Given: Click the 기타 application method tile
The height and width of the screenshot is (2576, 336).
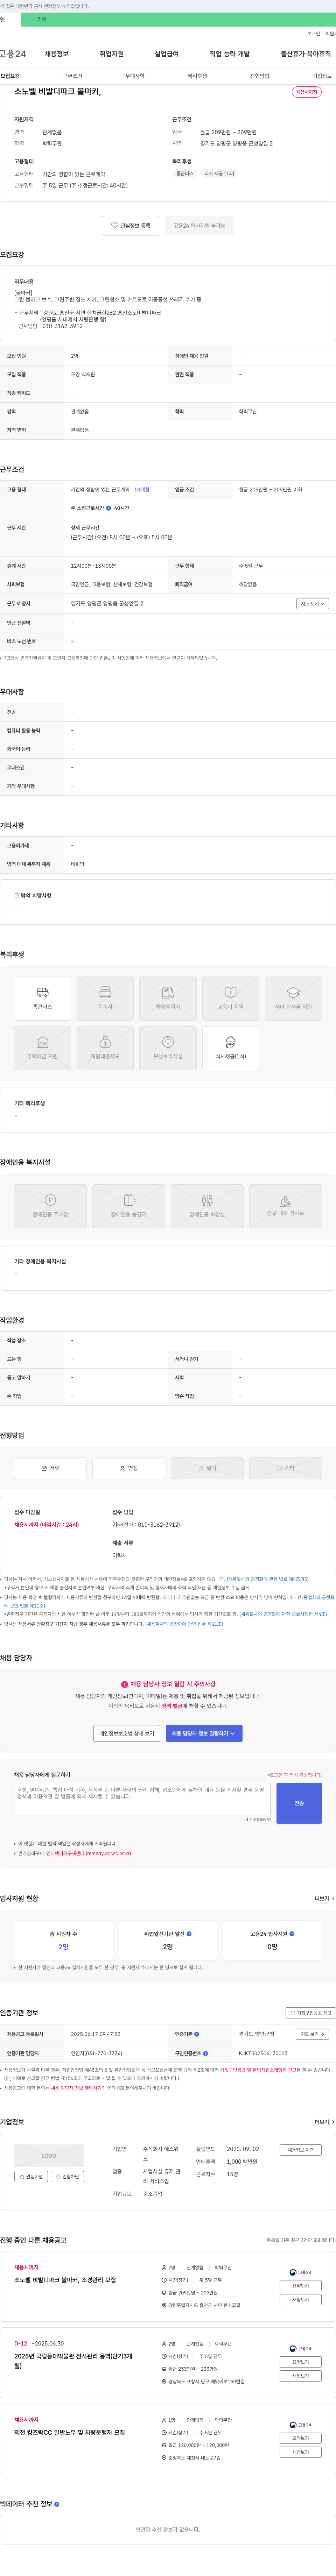Looking at the screenshot, I should pyautogui.click(x=286, y=1468).
